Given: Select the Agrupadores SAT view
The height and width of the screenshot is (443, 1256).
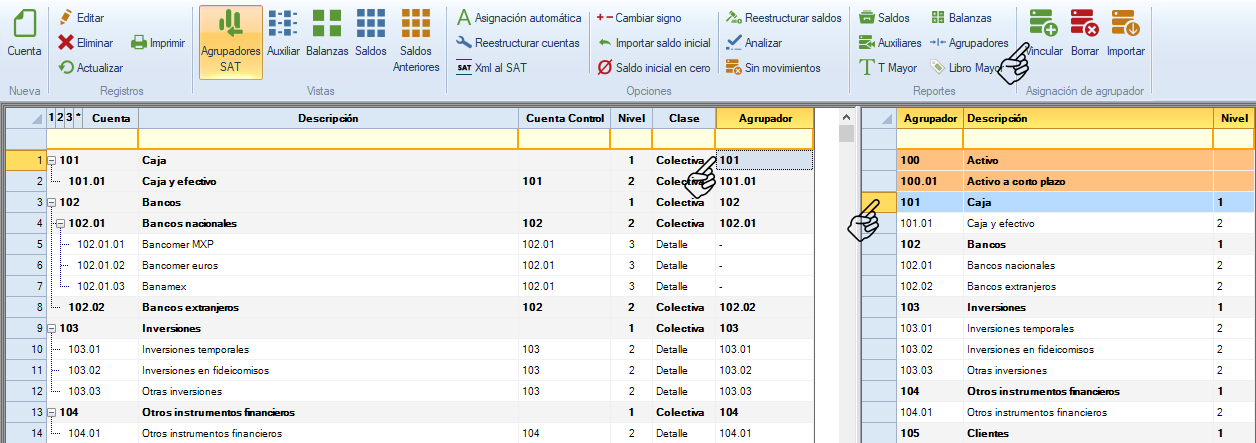Looking at the screenshot, I should (x=231, y=41).
